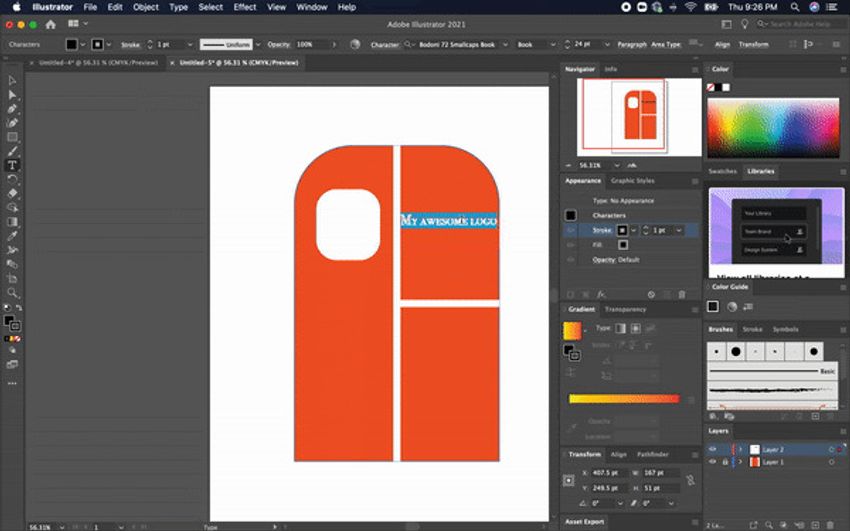Select the Type tool in toolbar
The image size is (850, 531).
[12, 165]
